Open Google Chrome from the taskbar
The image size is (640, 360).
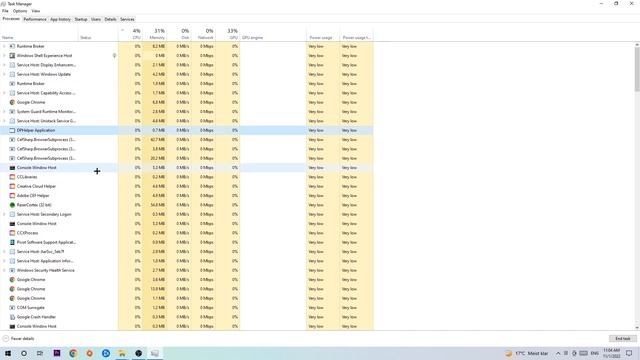coord(73,353)
